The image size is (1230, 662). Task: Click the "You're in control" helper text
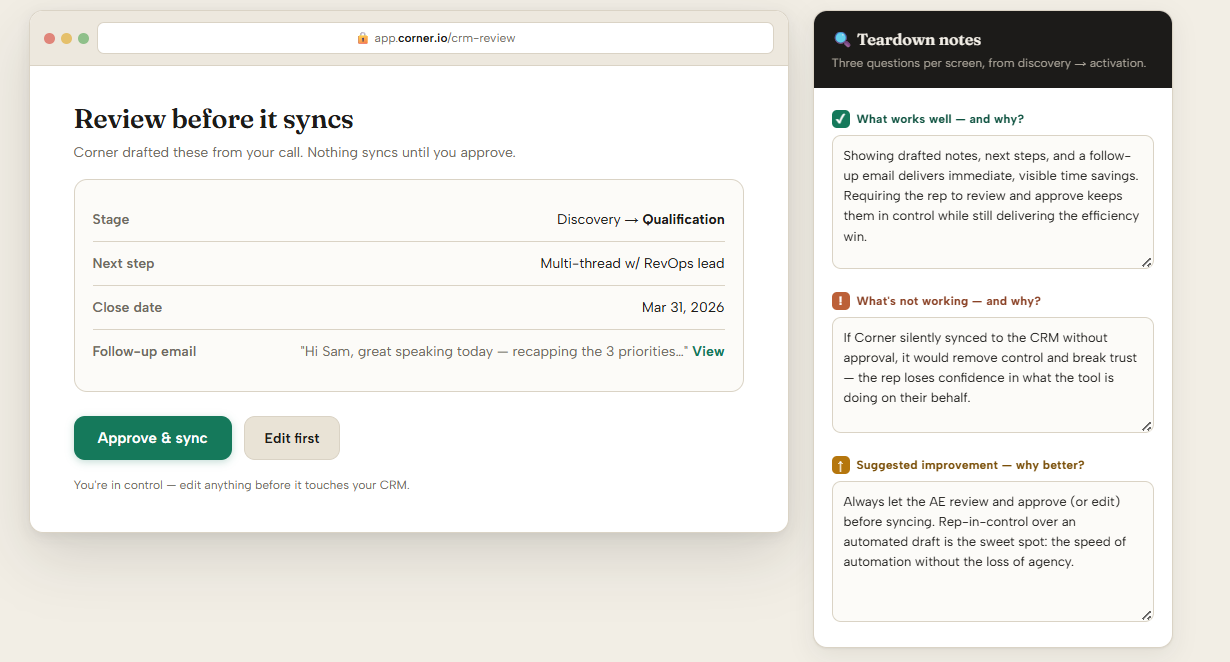[x=242, y=485]
